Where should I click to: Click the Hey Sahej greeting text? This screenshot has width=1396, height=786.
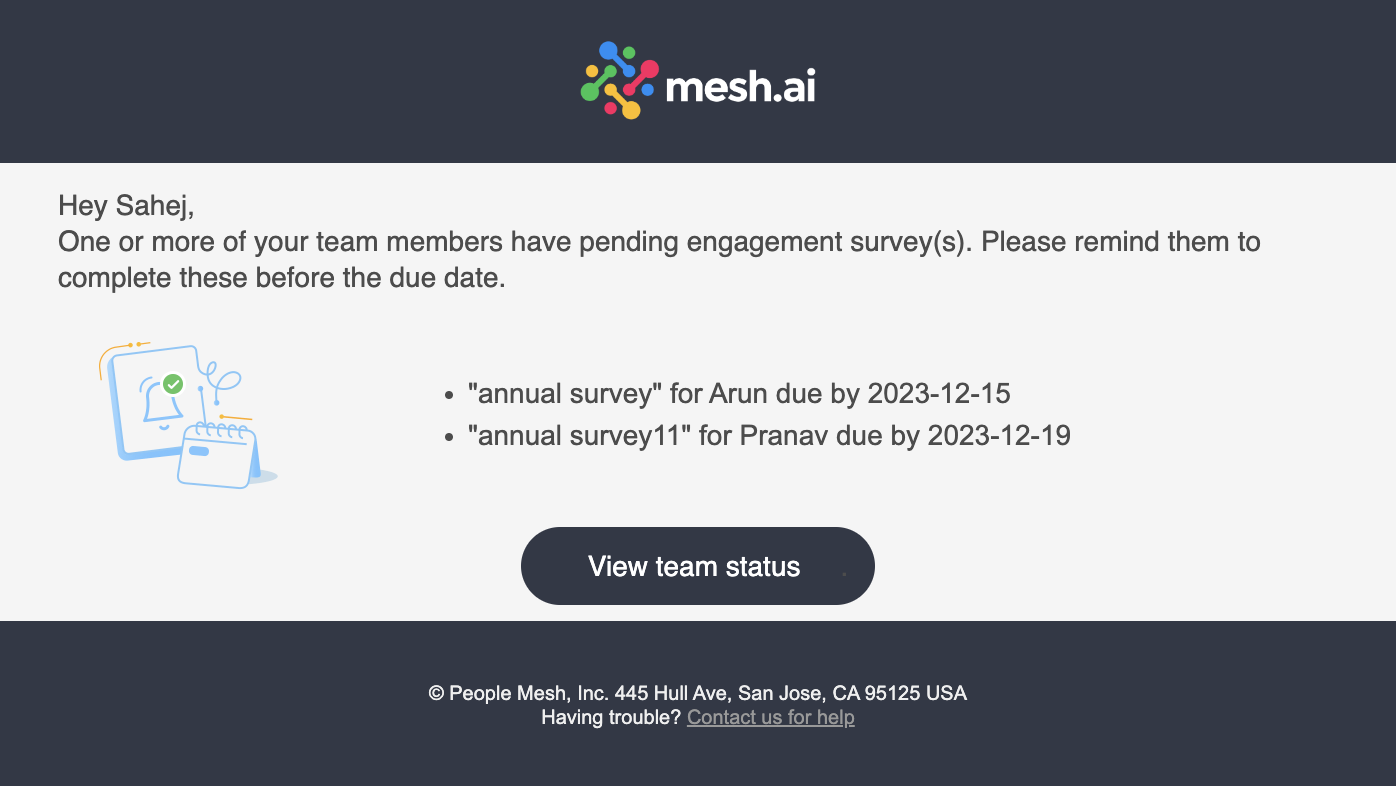128,205
